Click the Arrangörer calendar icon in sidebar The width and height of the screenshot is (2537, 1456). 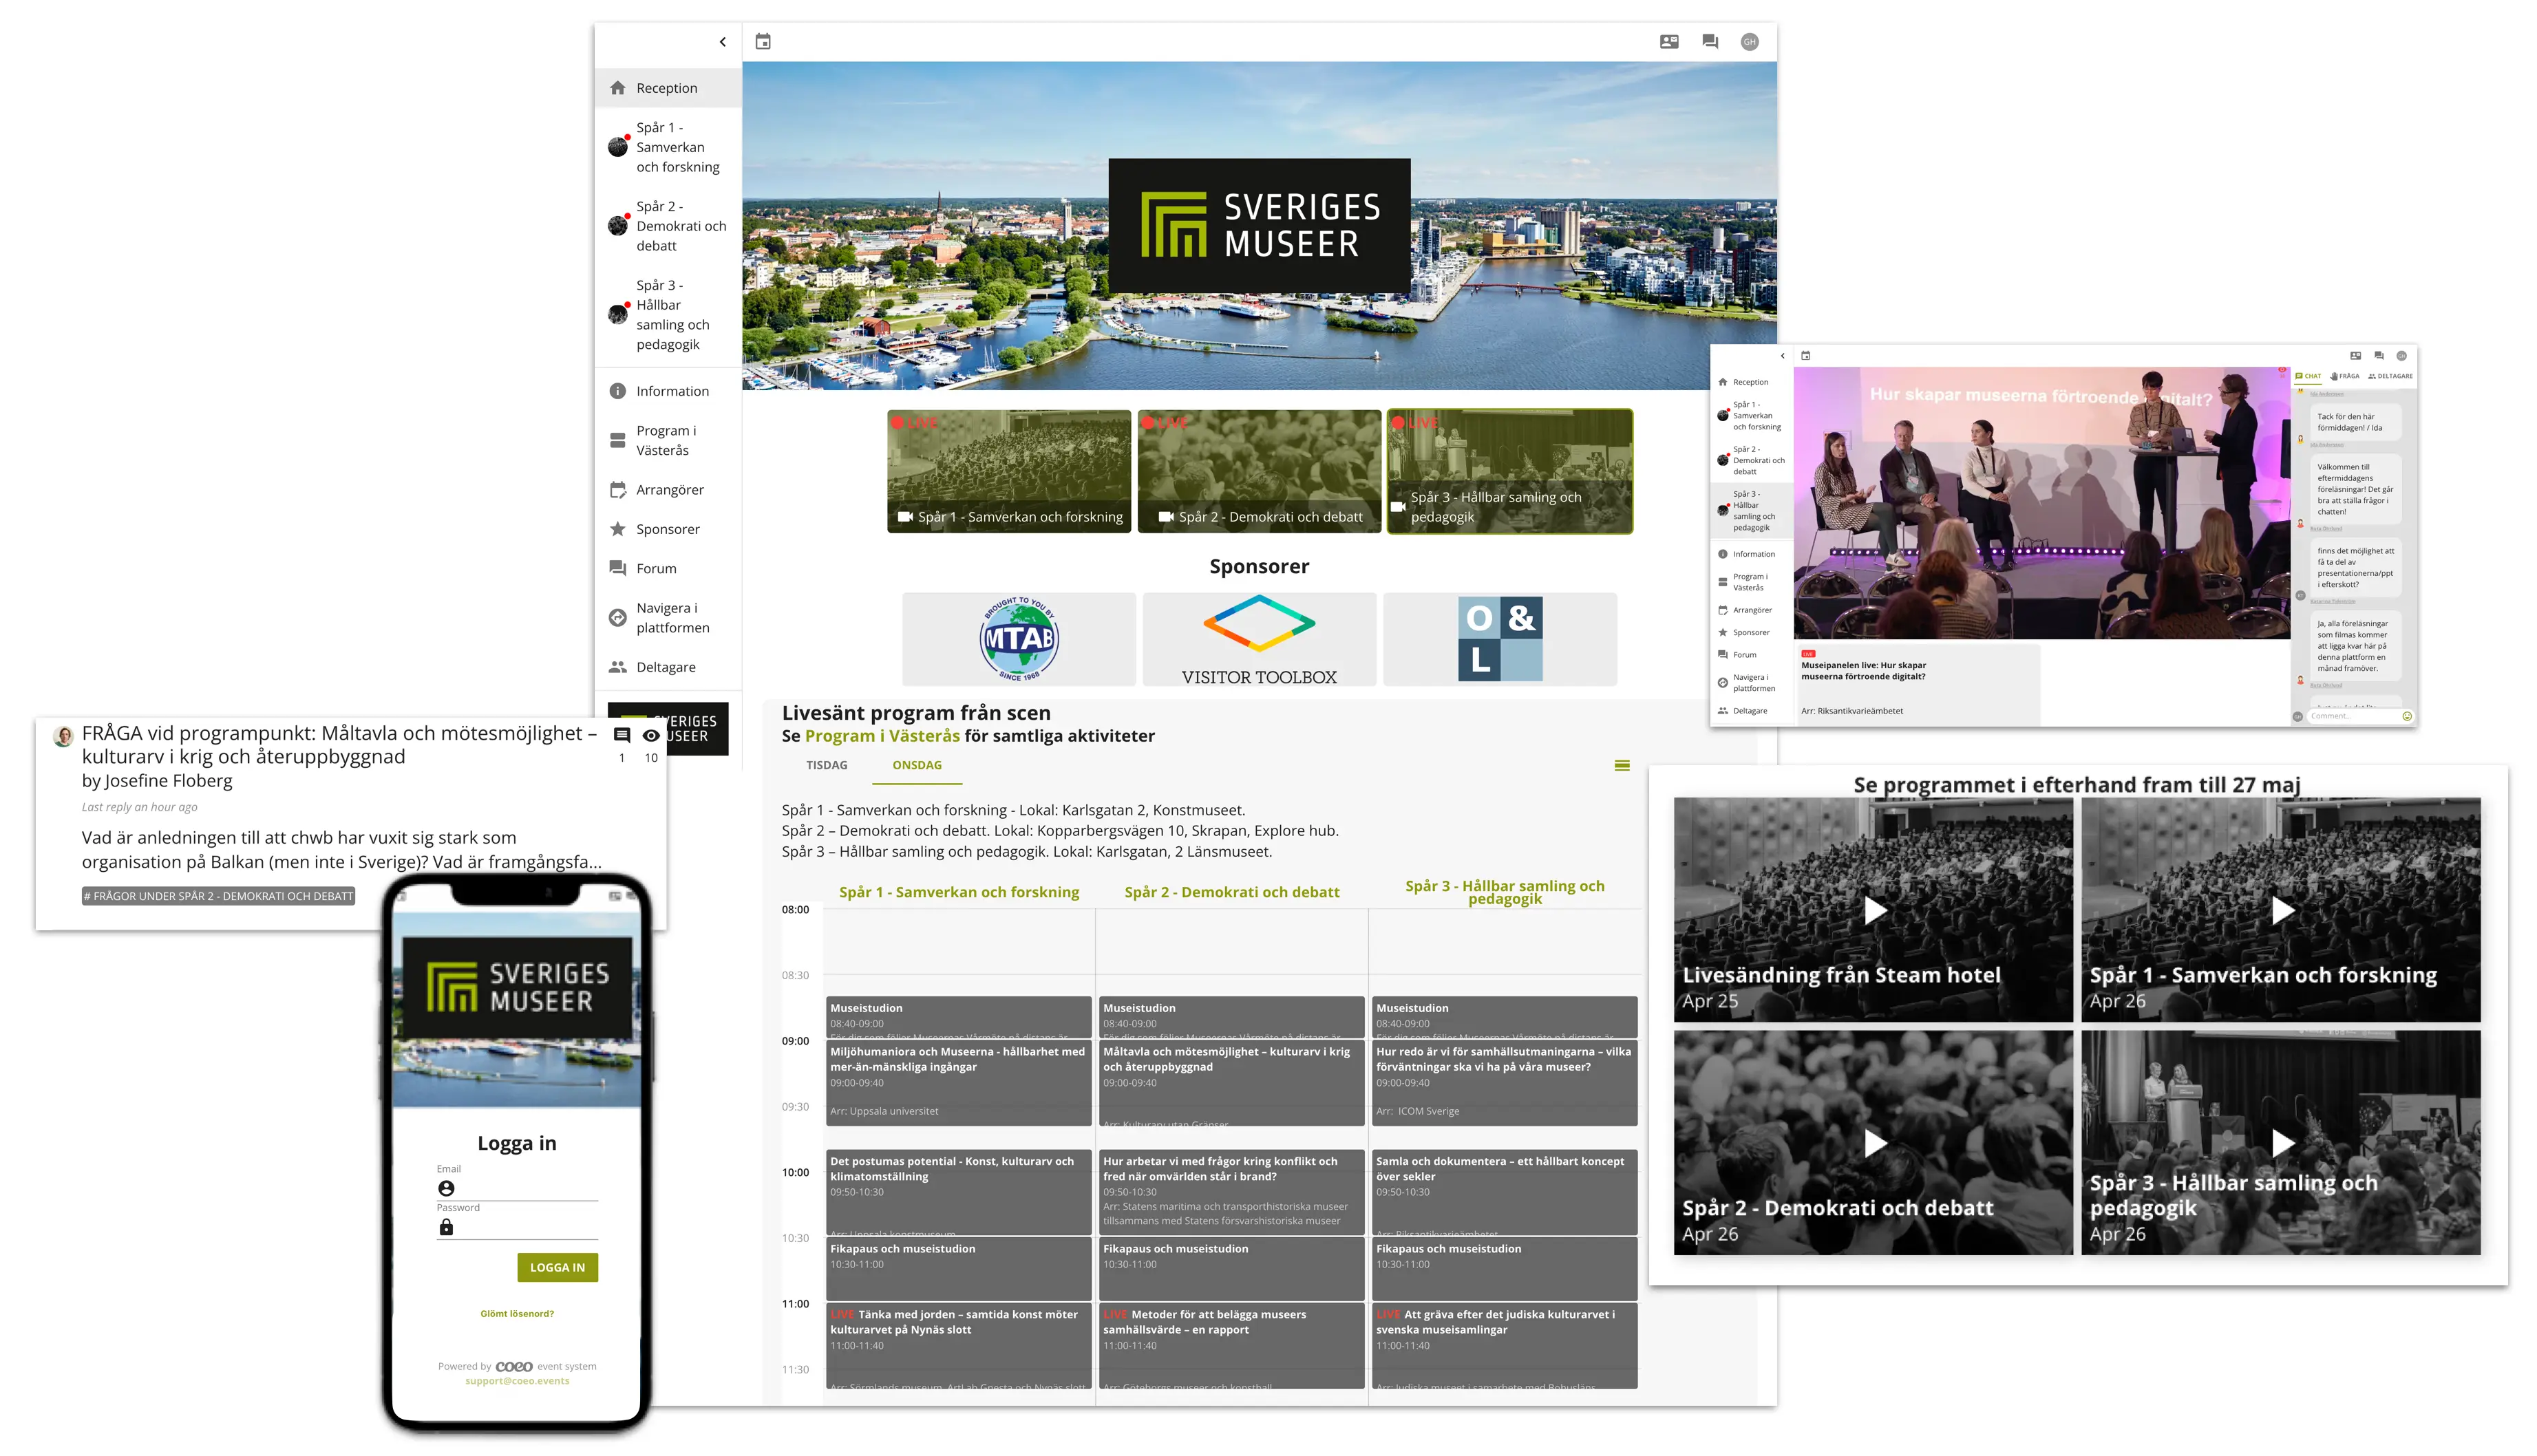(x=618, y=490)
